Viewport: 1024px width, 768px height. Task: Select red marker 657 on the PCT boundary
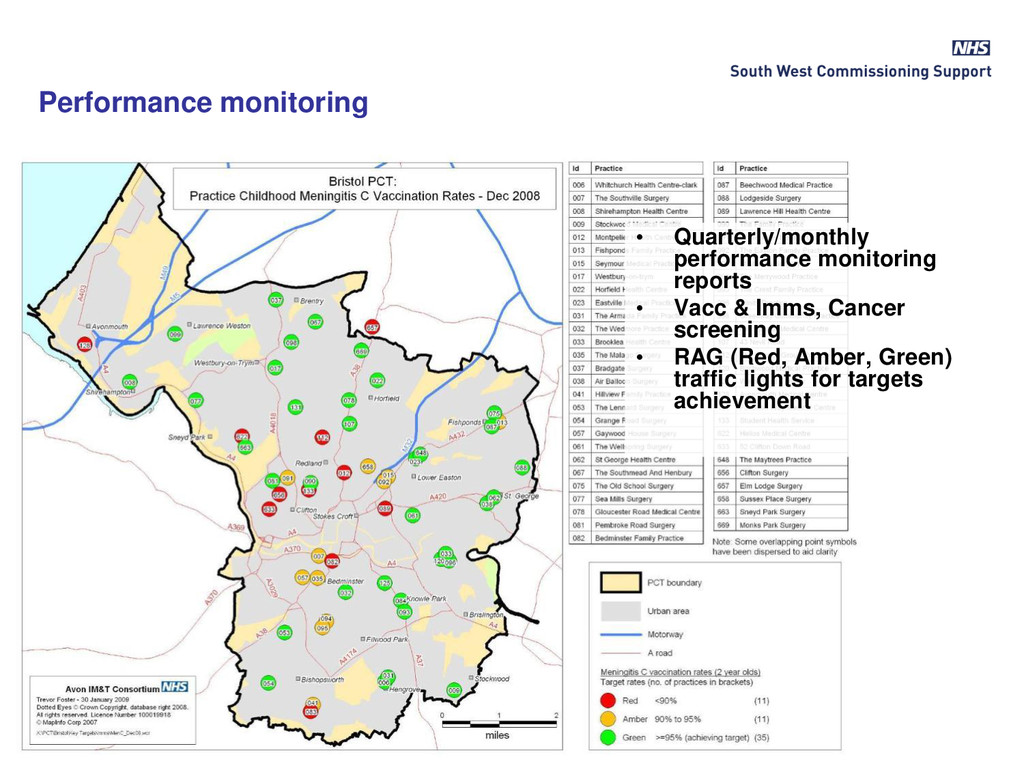tap(372, 327)
